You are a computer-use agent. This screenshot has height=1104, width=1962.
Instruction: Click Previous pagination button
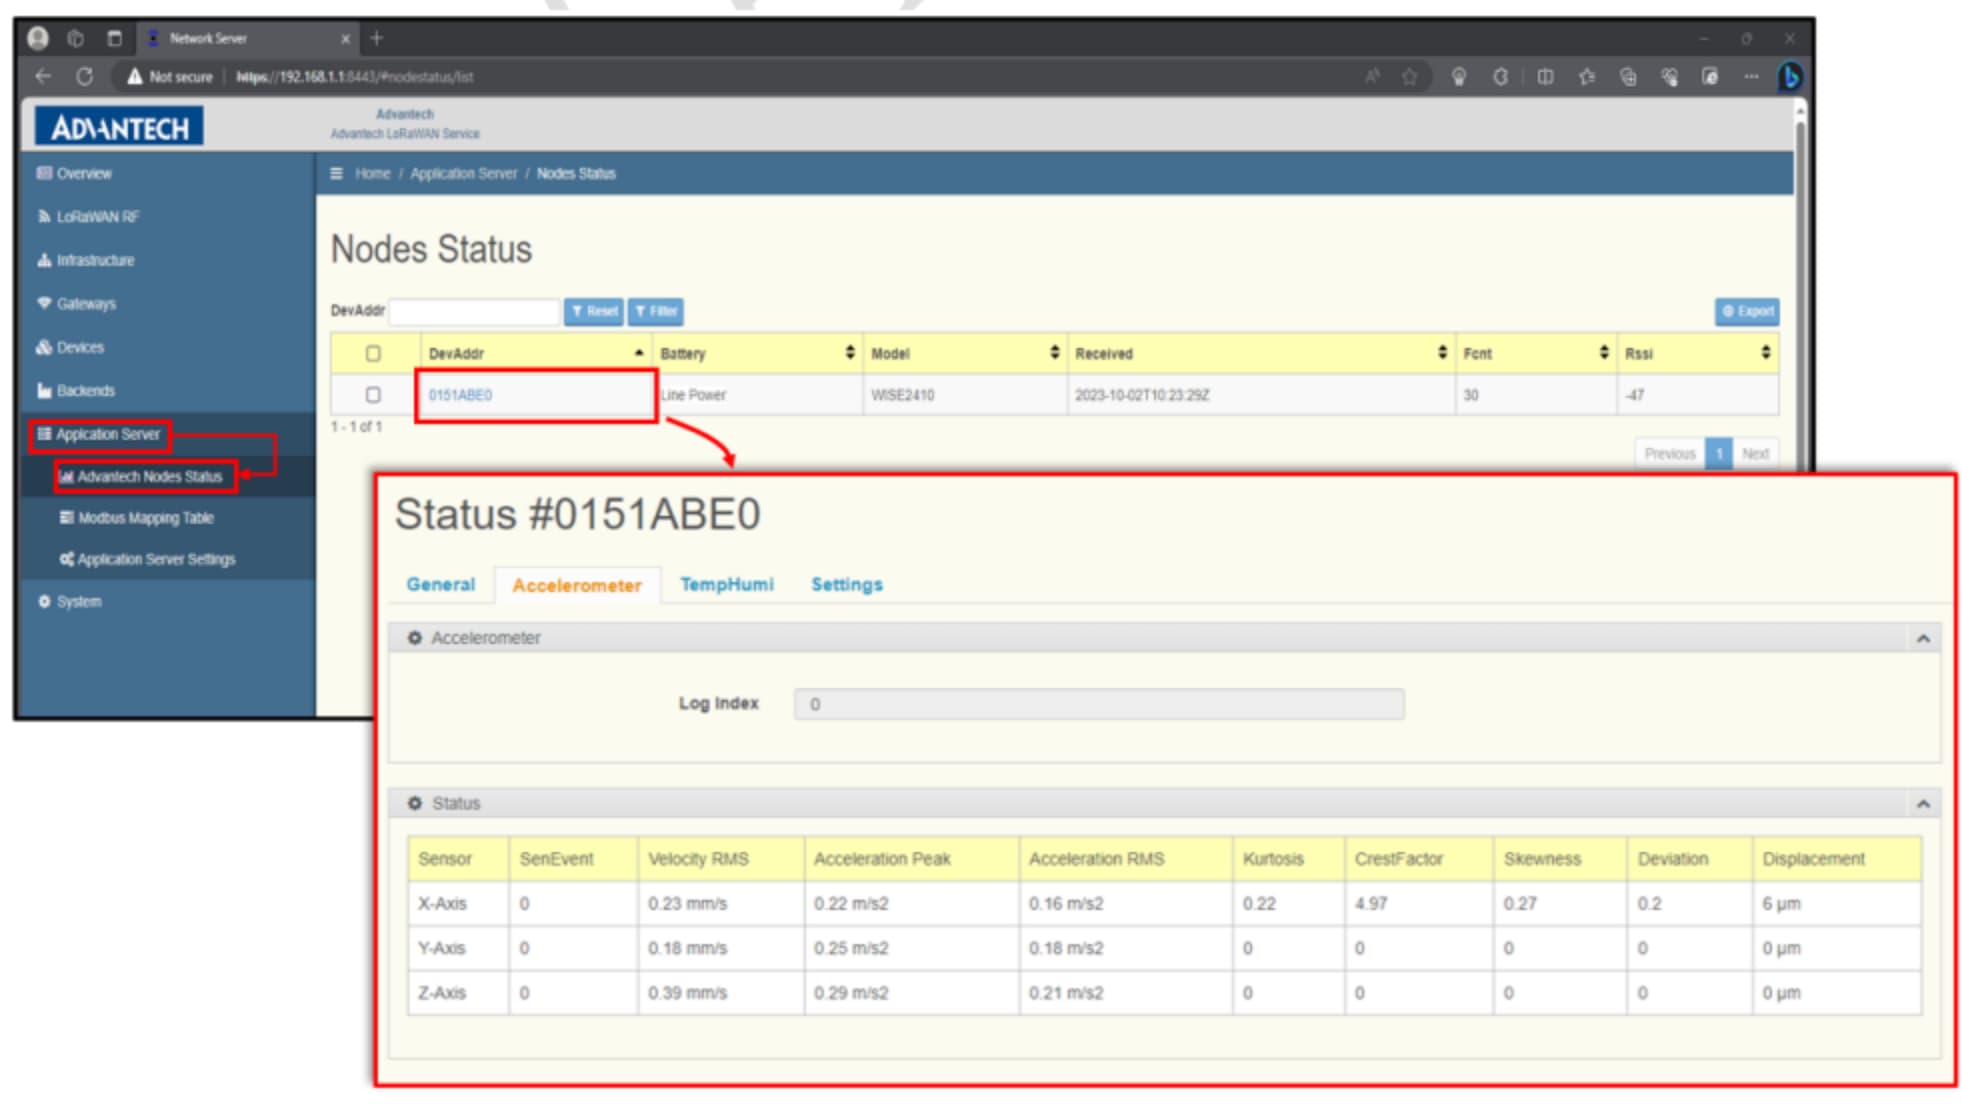[x=1670, y=453]
